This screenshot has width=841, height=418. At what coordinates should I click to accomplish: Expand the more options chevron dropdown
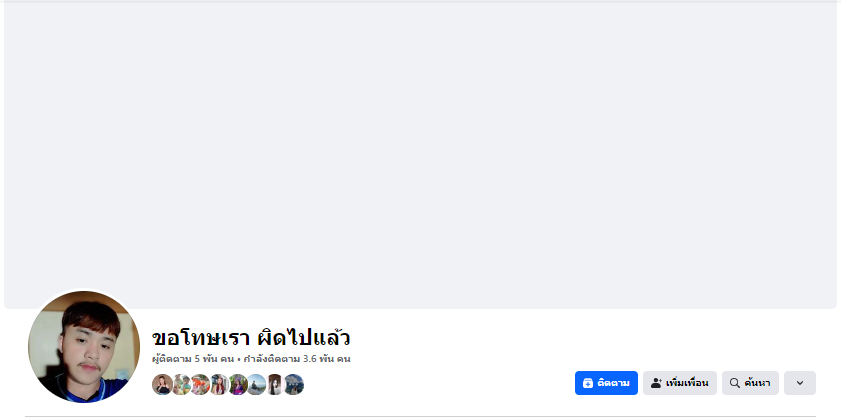[x=799, y=383]
